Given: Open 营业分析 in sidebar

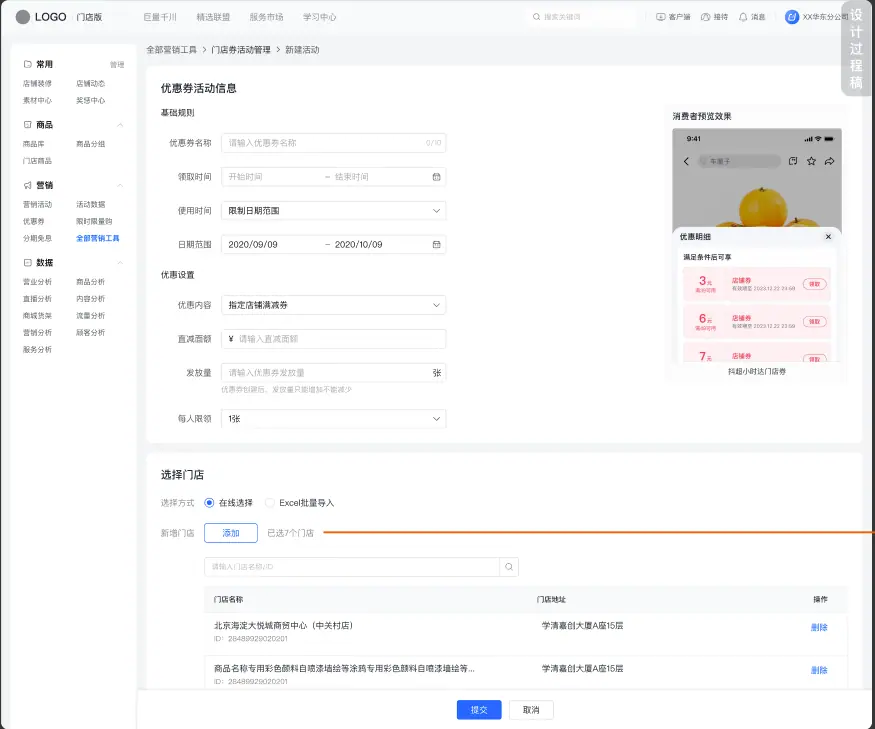Looking at the screenshot, I should [x=37, y=282].
